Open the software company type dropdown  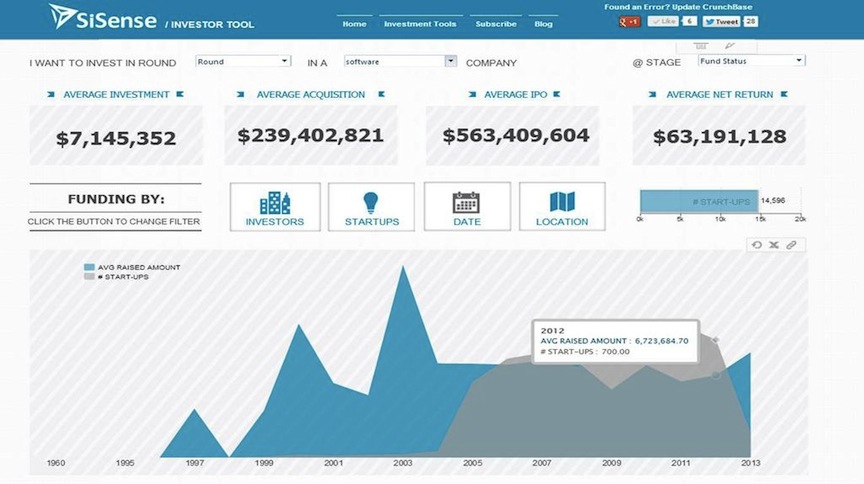pyautogui.click(x=401, y=61)
